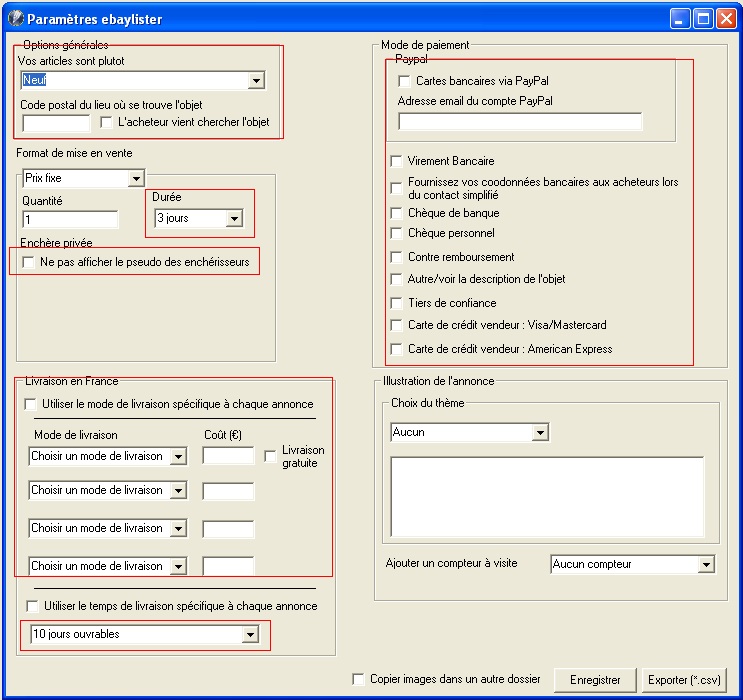Click the Enregistrer button
The image size is (743, 700).
[x=595, y=680]
